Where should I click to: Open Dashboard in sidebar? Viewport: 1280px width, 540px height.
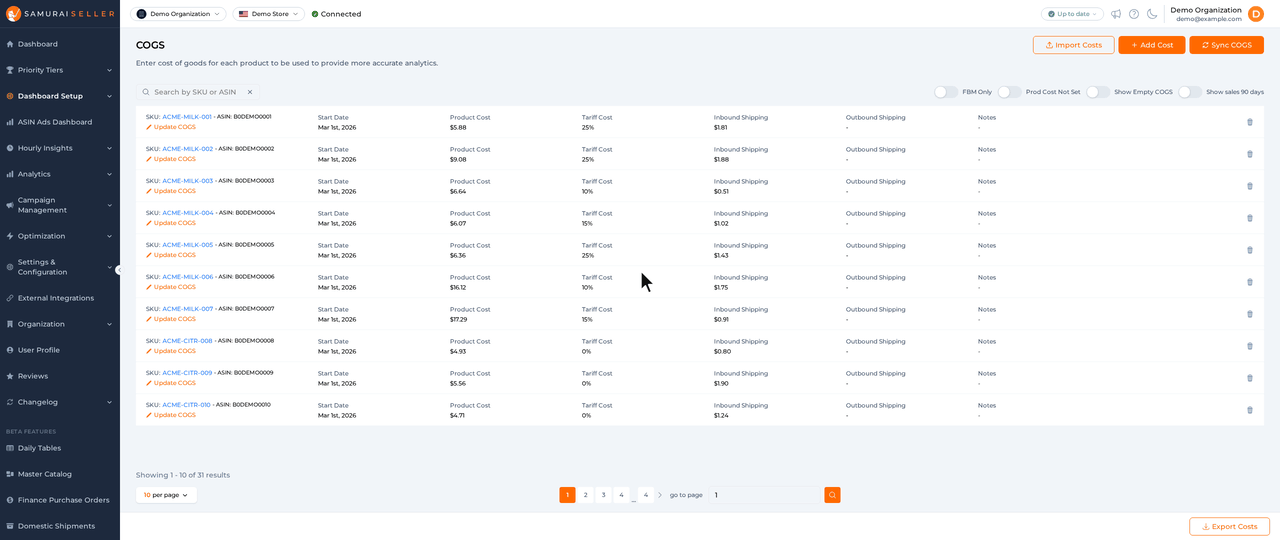pos(60,44)
